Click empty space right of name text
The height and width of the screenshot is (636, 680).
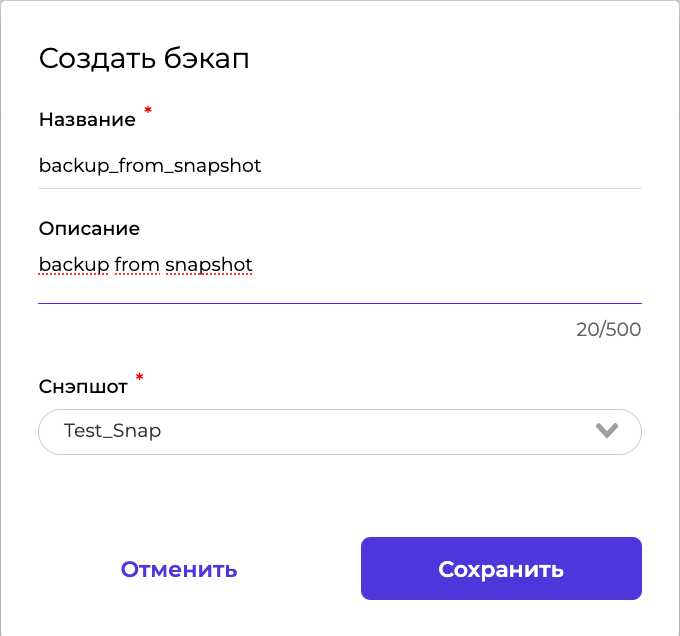(450, 166)
